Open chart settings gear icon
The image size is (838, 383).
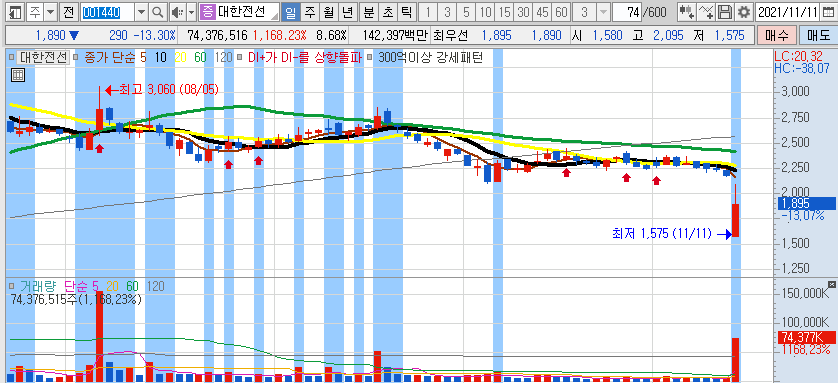point(743,12)
